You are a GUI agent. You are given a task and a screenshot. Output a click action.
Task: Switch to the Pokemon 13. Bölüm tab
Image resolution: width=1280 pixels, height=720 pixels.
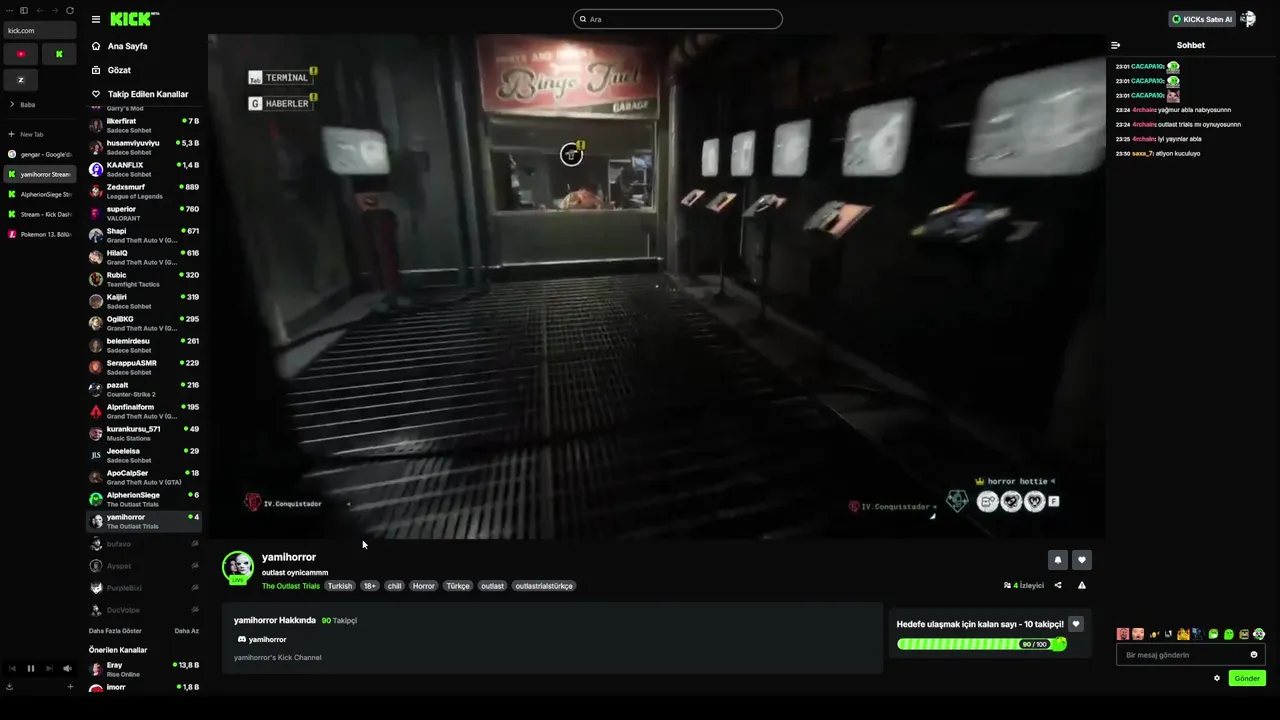coord(40,234)
